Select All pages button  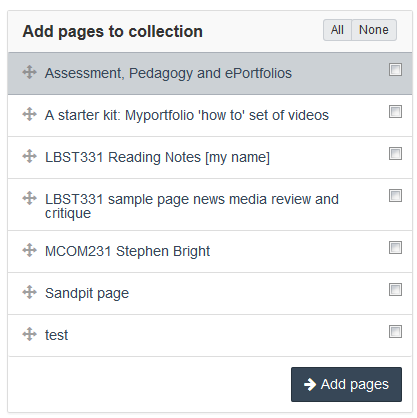tap(337, 30)
